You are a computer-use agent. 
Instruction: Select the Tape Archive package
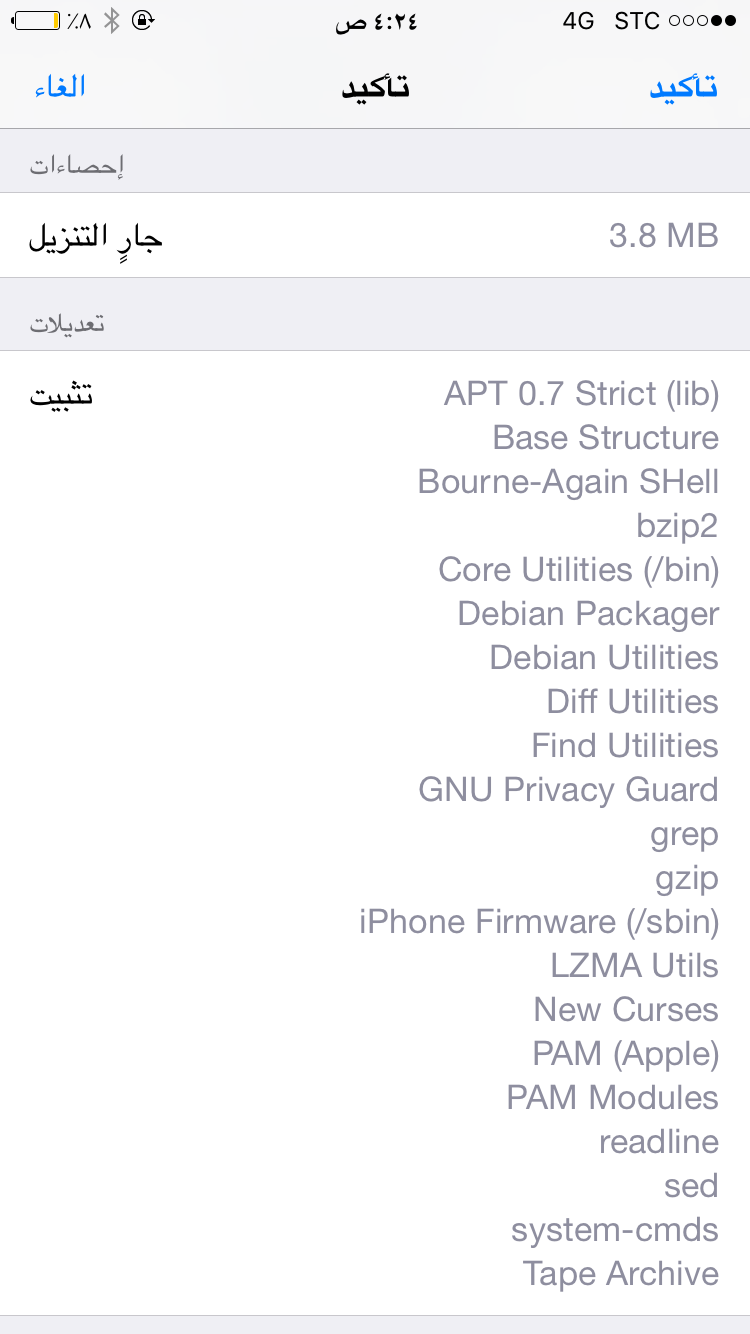coord(620,1274)
